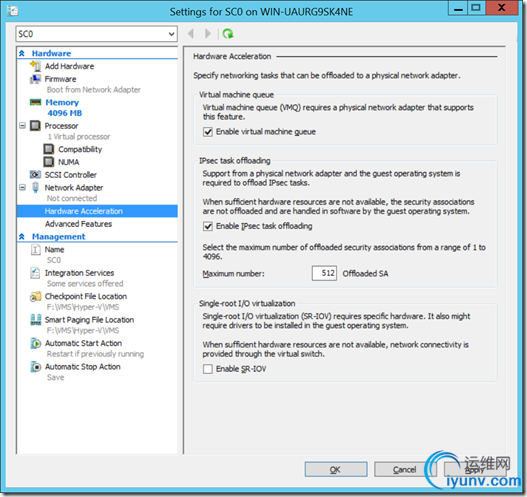The image size is (527, 497).
Task: Click the SCSI Controller icon
Action: point(35,174)
